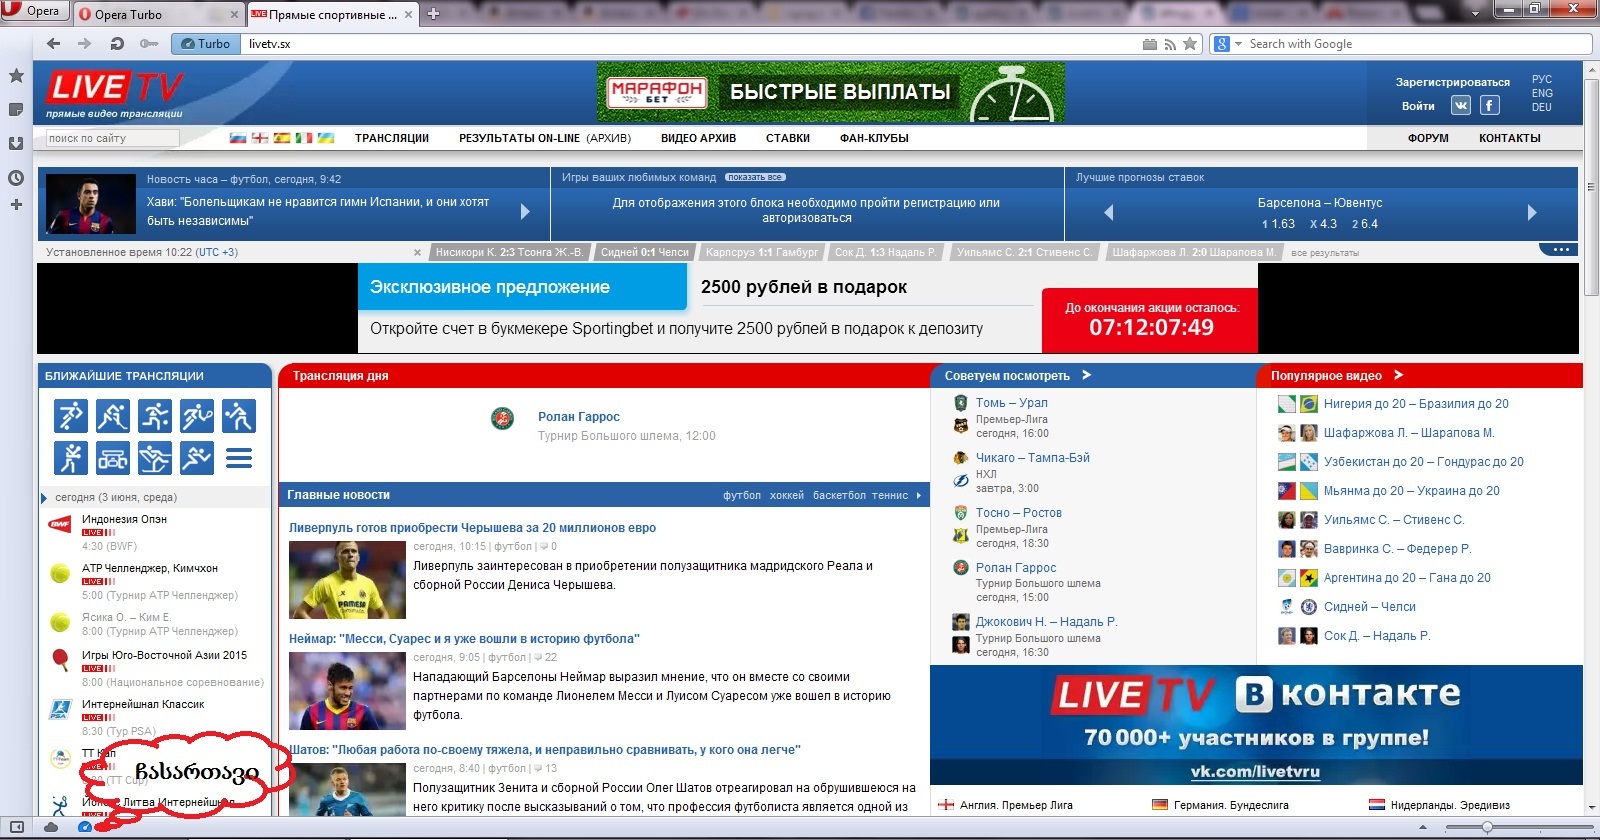Select the basketball sport icon
This screenshot has width=1600, height=840.
154,416
